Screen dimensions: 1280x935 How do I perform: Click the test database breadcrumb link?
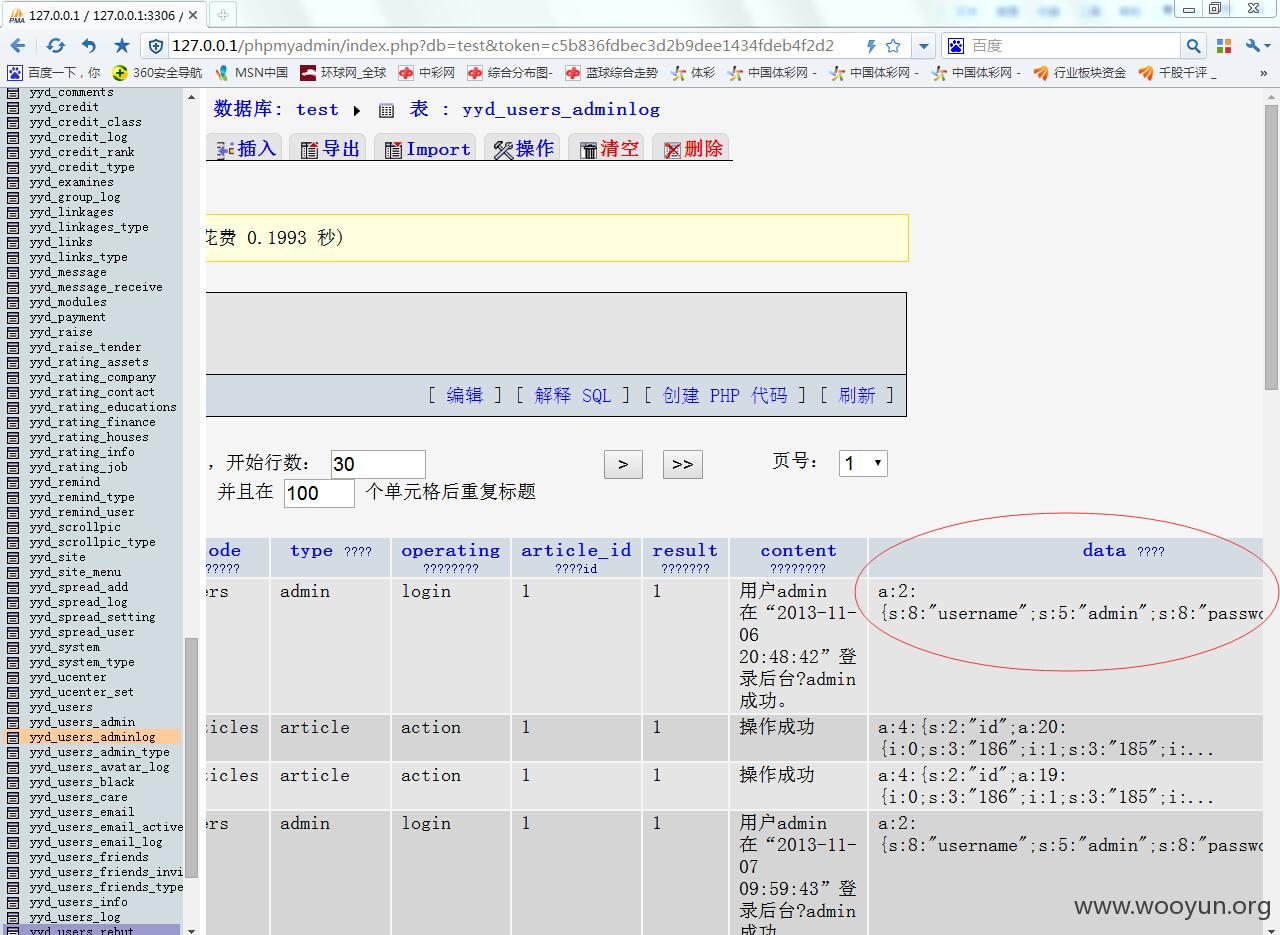pos(317,109)
